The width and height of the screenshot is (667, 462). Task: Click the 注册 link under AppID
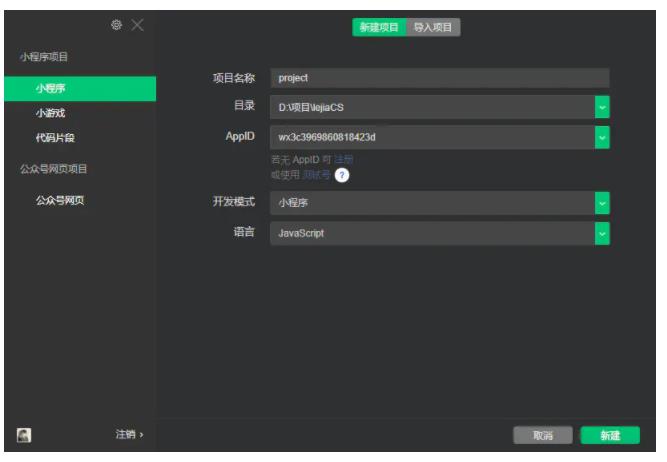343,159
